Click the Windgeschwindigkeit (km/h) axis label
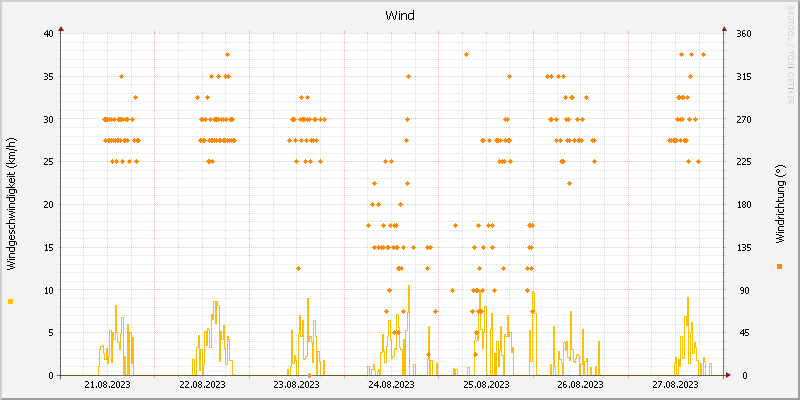Viewport: 800px width, 400px height. pyautogui.click(x=11, y=205)
